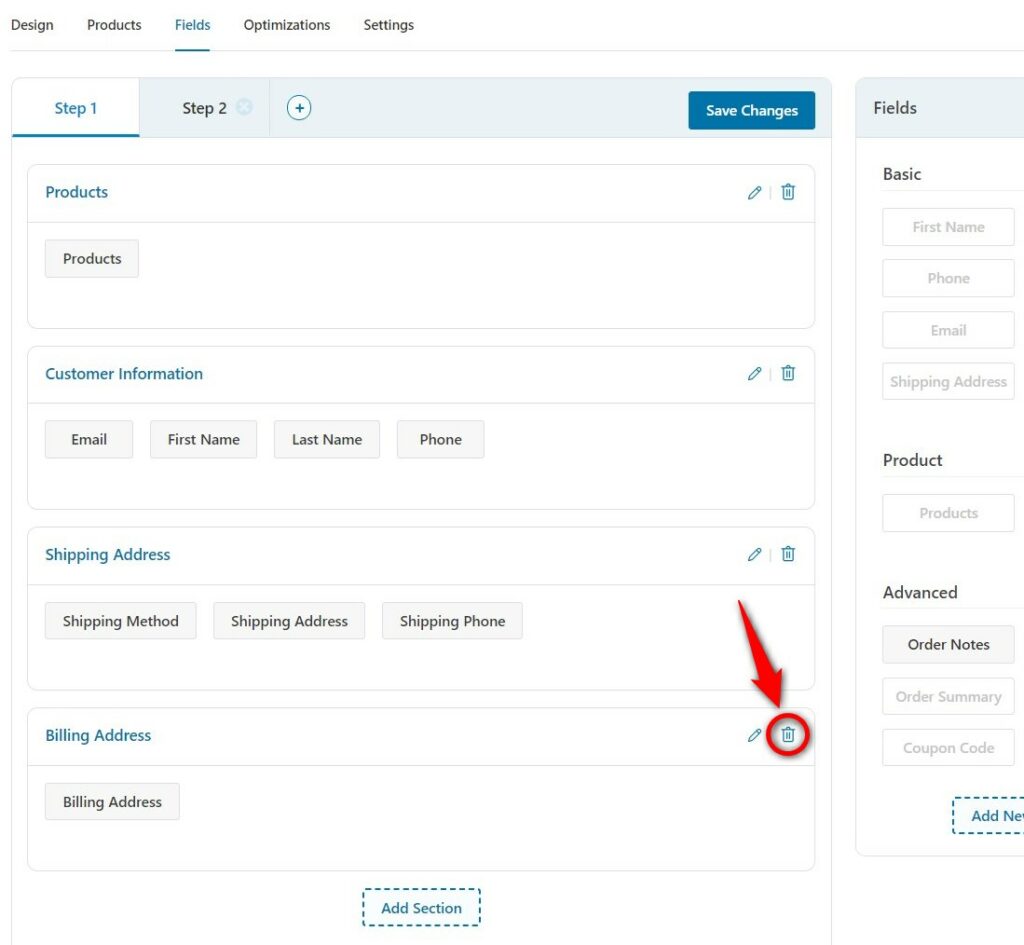This screenshot has height=945, width=1024.
Task: Click the Products section heading
Action: coord(76,192)
